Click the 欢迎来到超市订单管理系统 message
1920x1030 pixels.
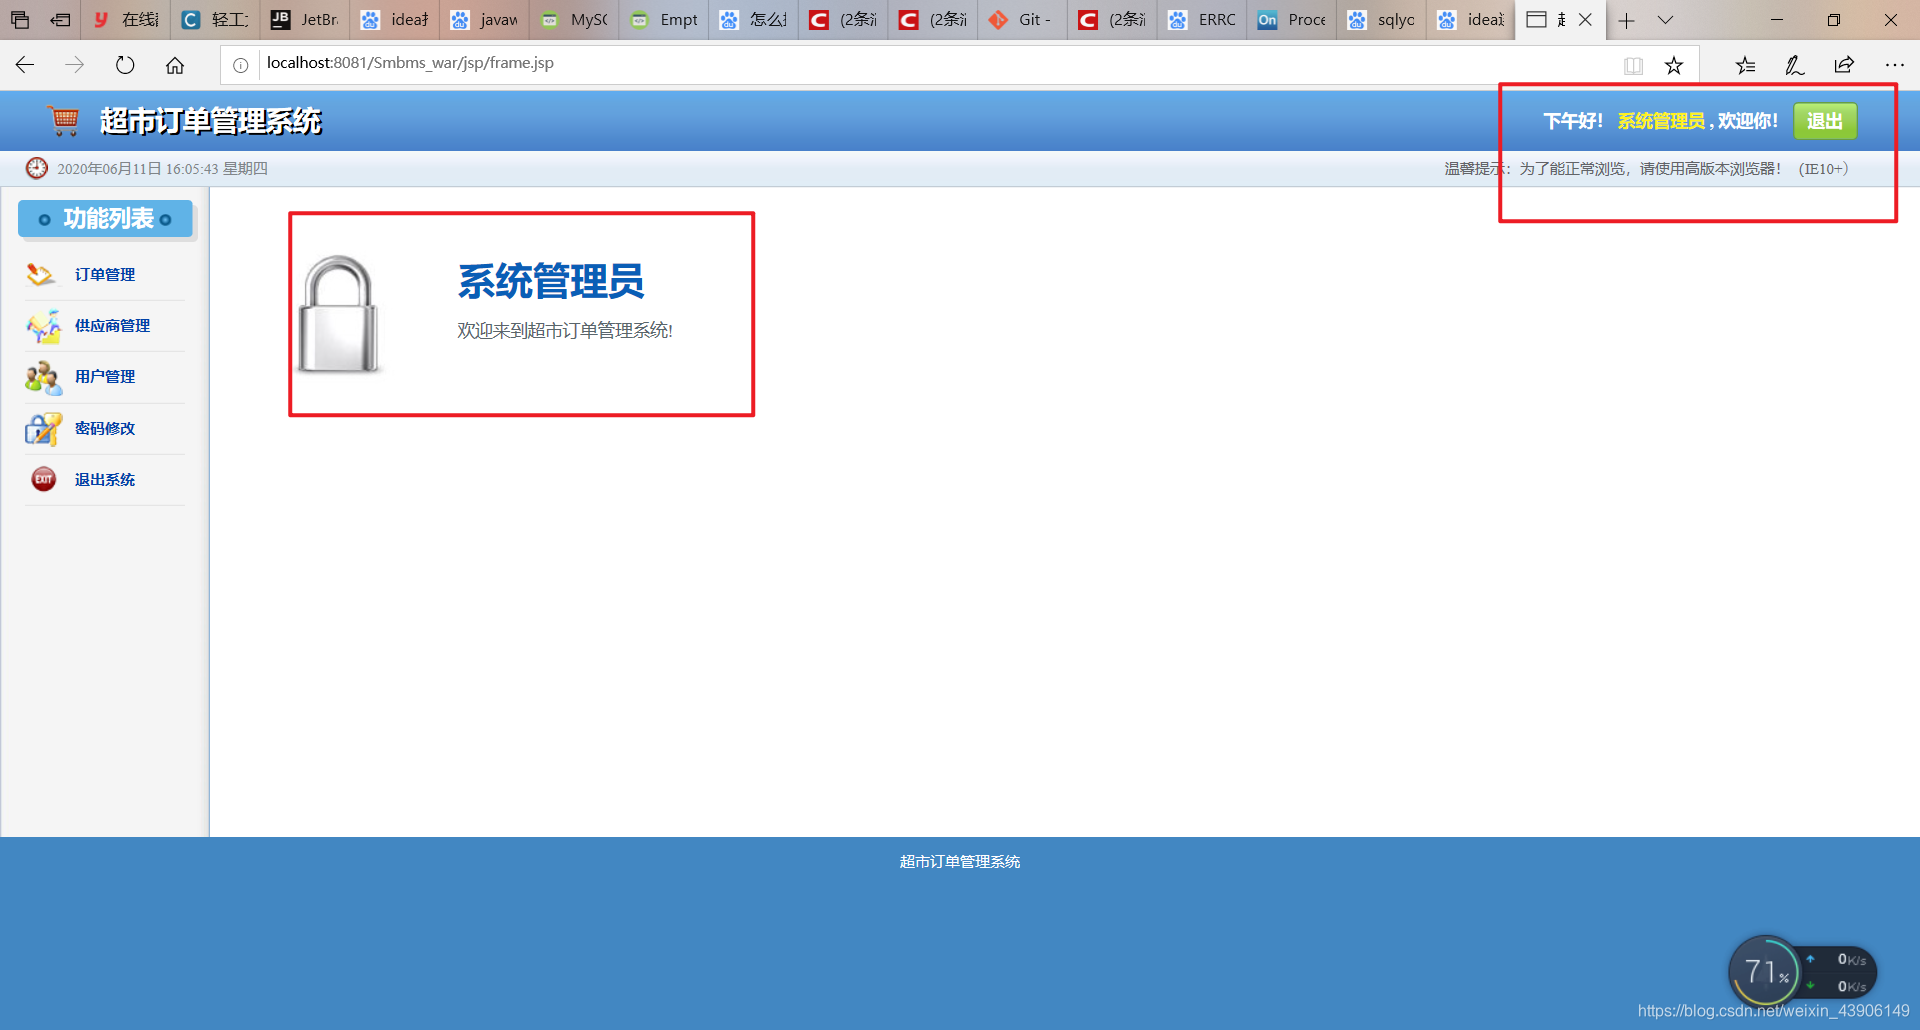565,330
